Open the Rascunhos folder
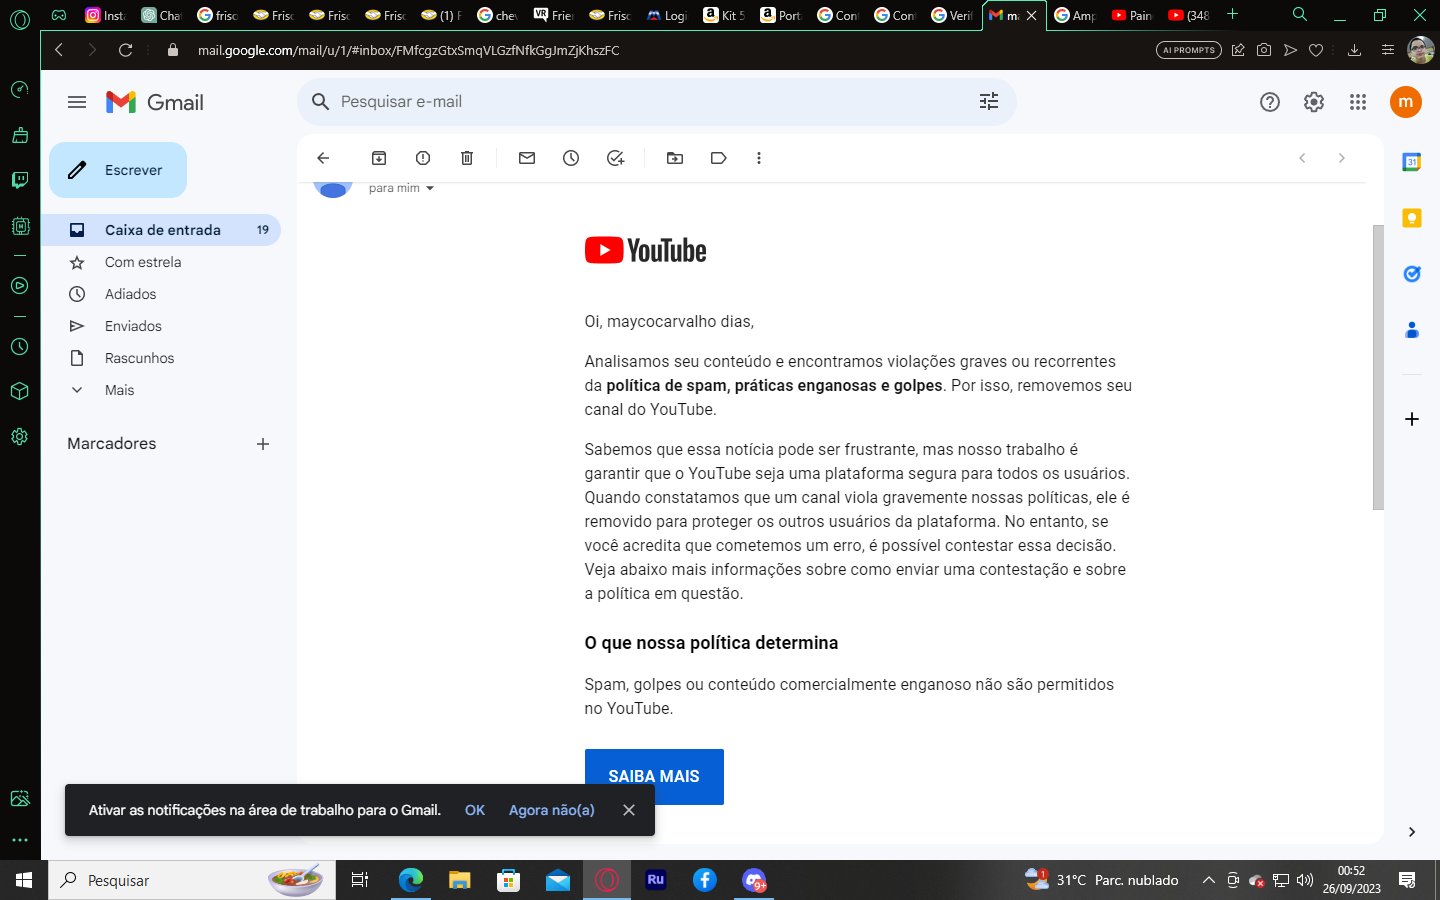Viewport: 1440px width, 900px height. pyautogui.click(x=161, y=358)
